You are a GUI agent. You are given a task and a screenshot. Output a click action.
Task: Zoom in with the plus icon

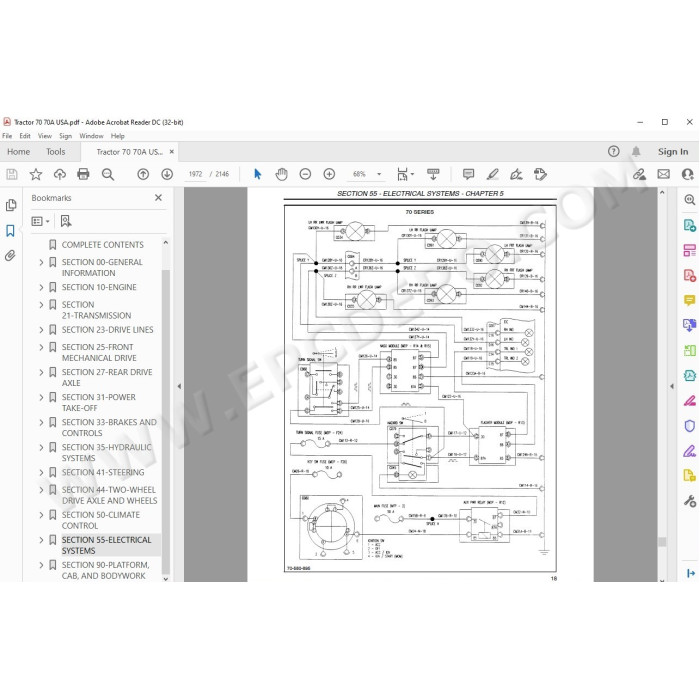click(329, 174)
